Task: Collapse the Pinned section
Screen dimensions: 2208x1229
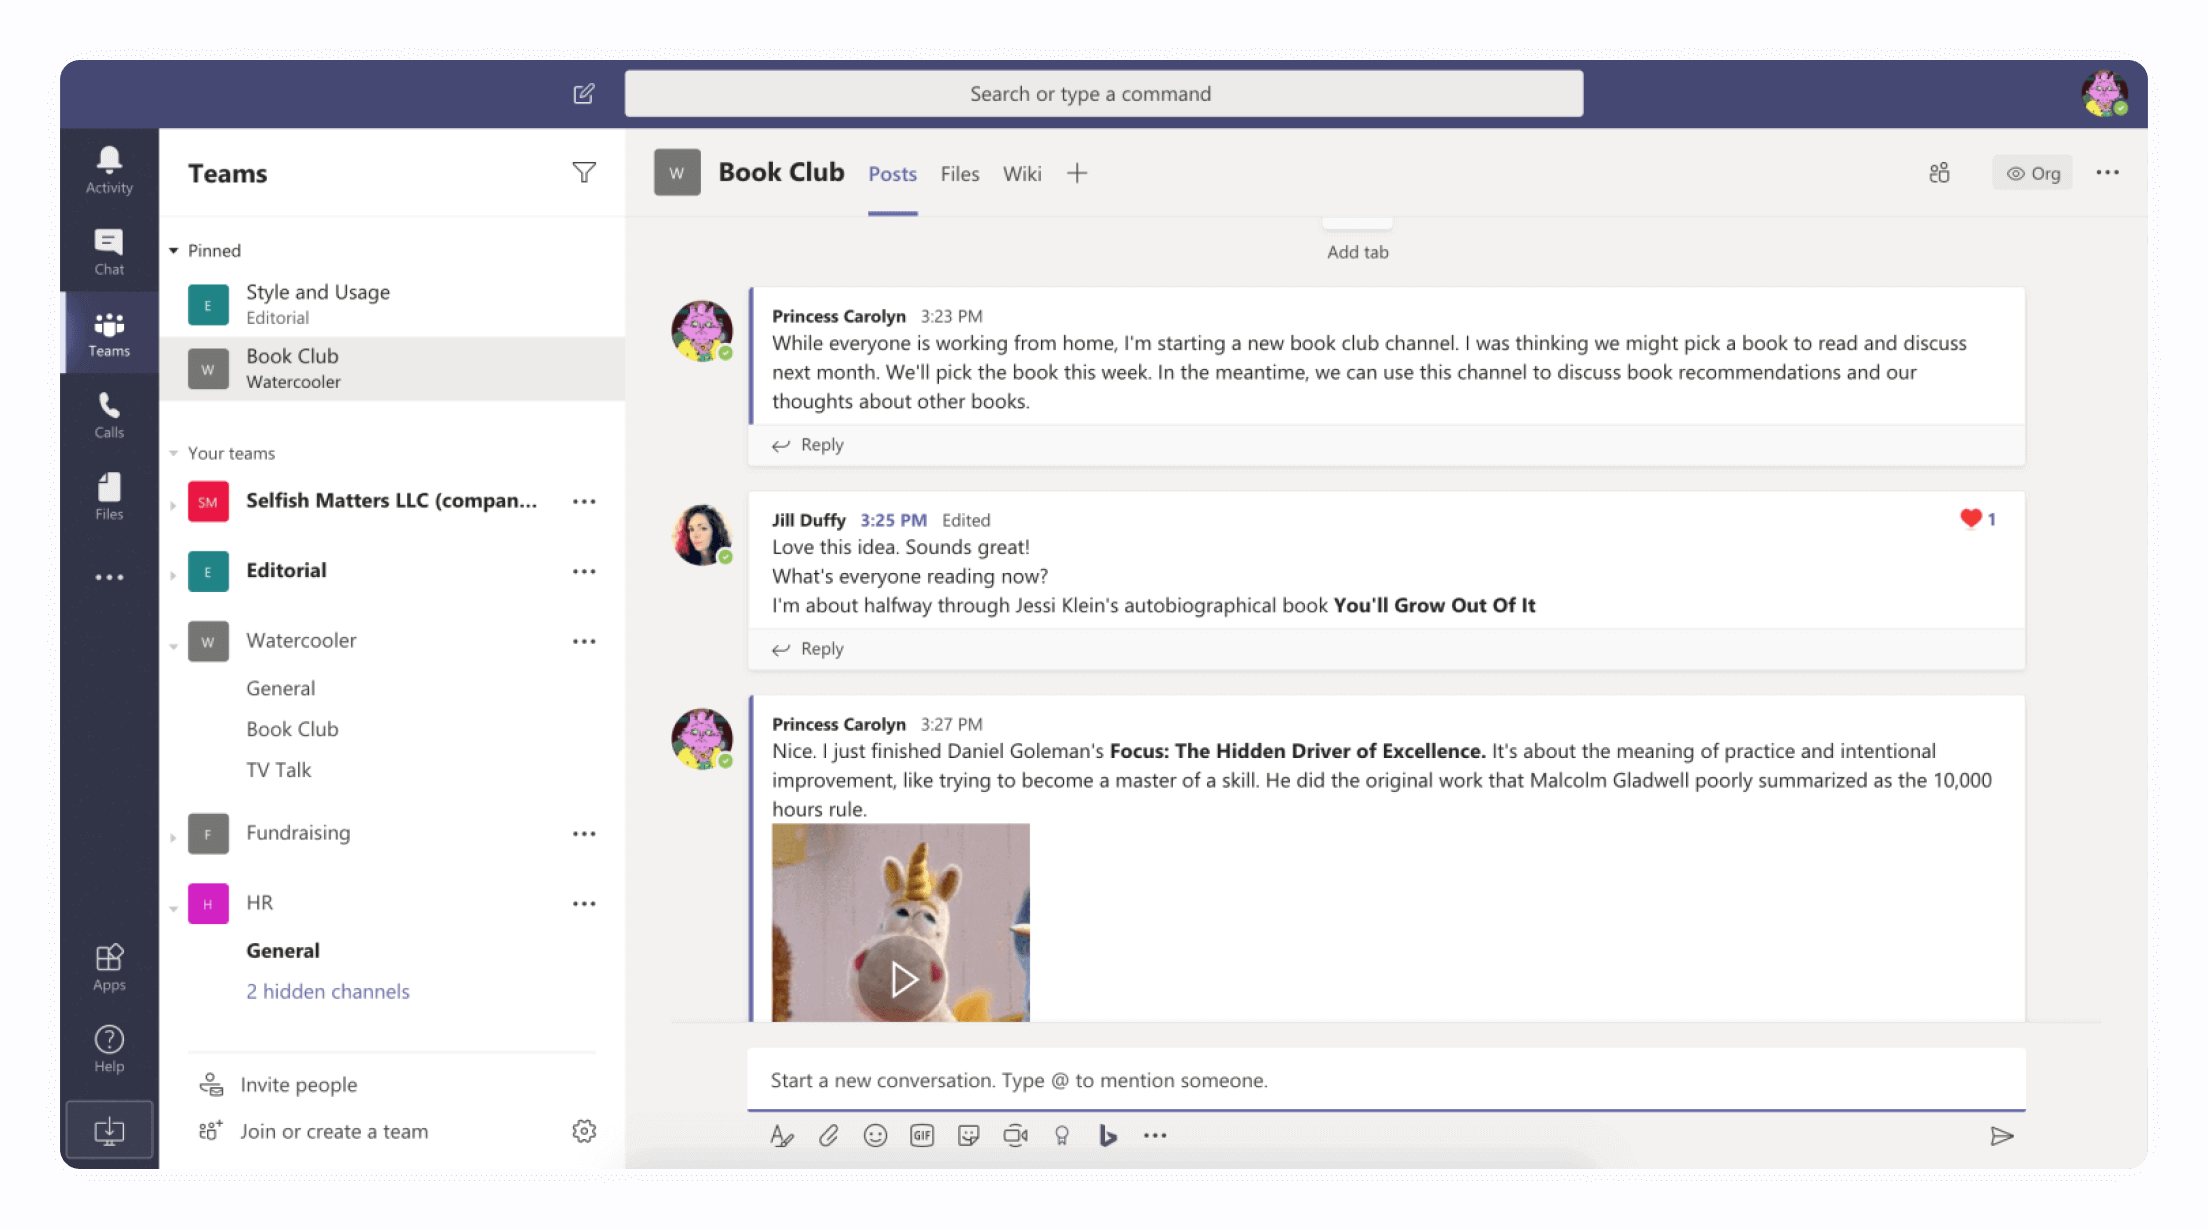Action: [x=174, y=251]
